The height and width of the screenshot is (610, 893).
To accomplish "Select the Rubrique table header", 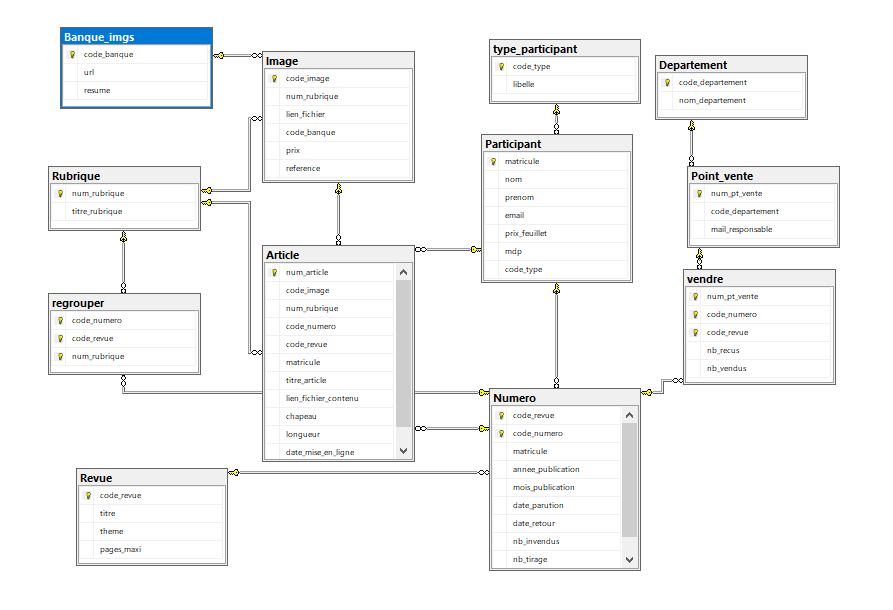I will tap(125, 176).
